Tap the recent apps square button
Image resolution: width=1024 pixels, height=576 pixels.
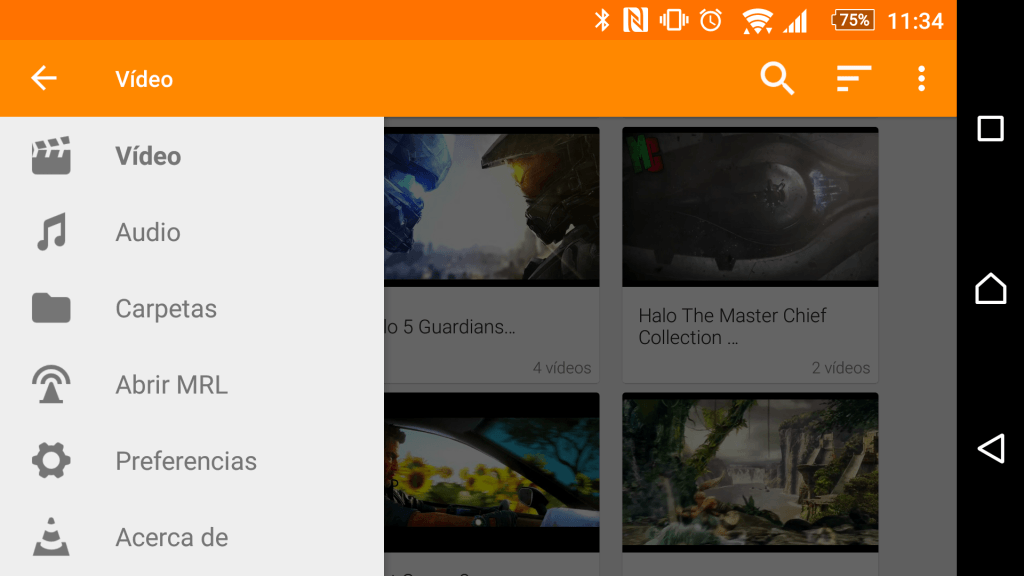990,128
